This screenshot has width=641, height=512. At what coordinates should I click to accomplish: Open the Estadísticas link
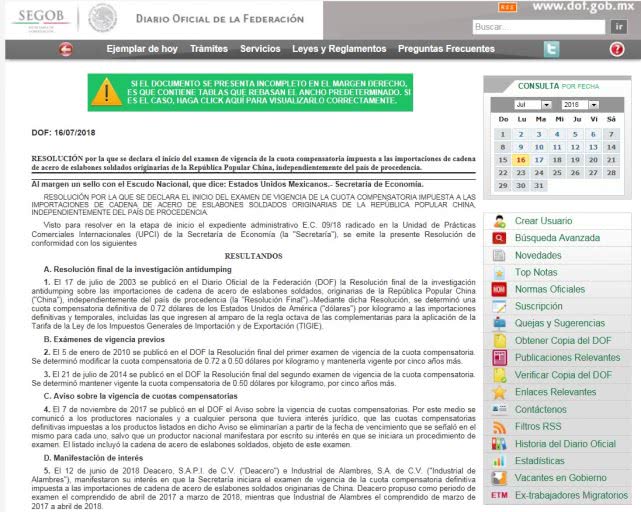(x=540, y=461)
